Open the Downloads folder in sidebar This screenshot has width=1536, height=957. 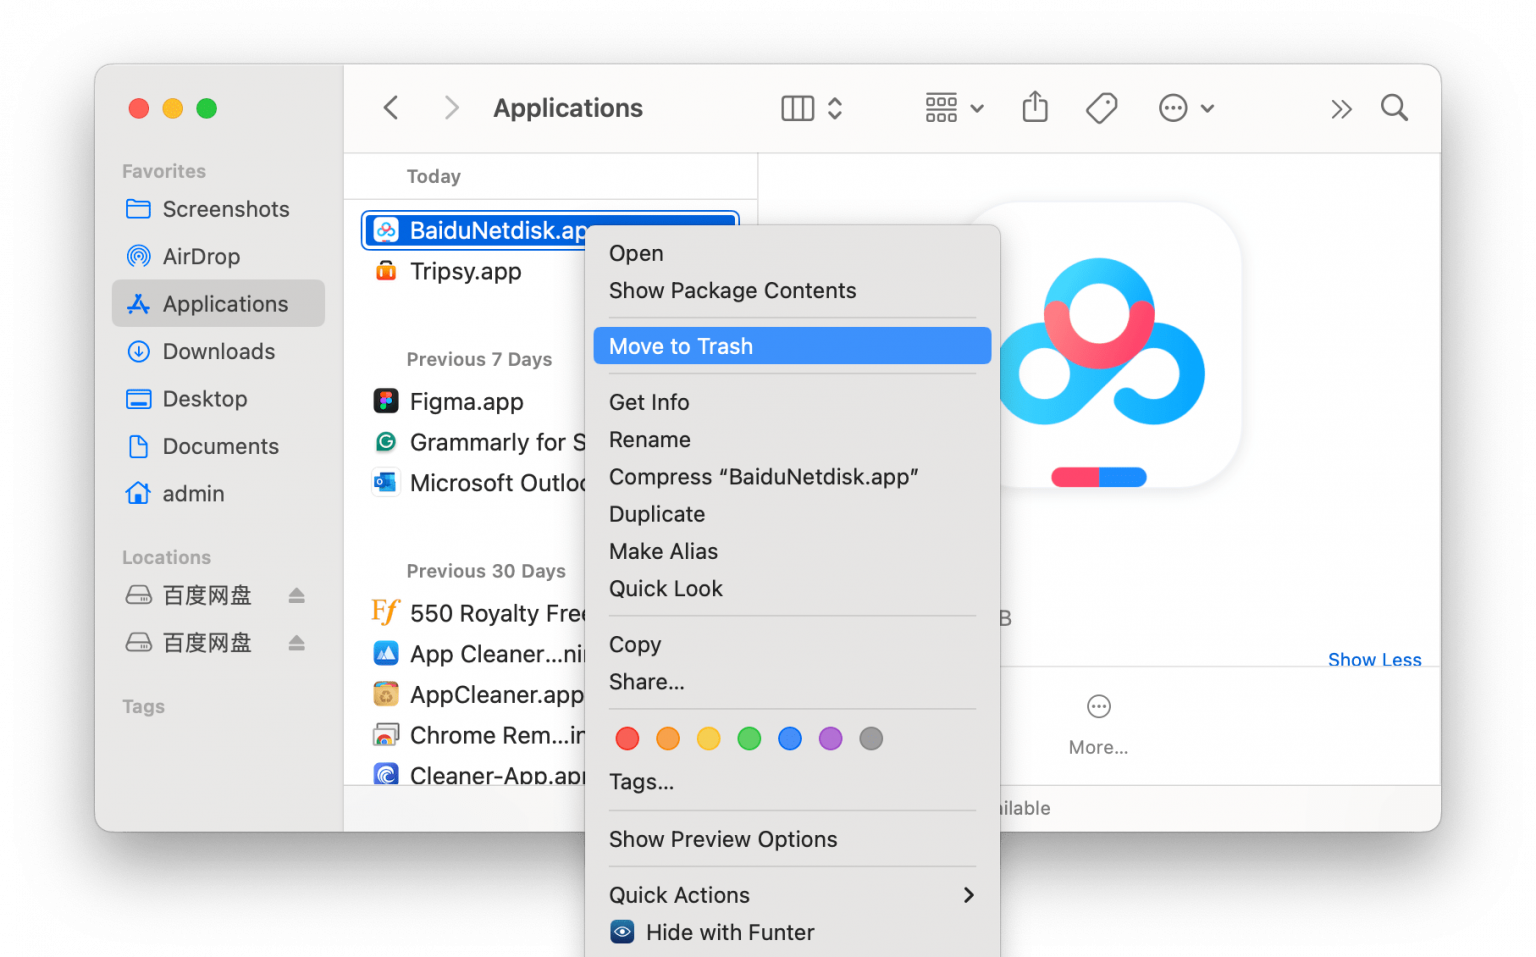(218, 352)
